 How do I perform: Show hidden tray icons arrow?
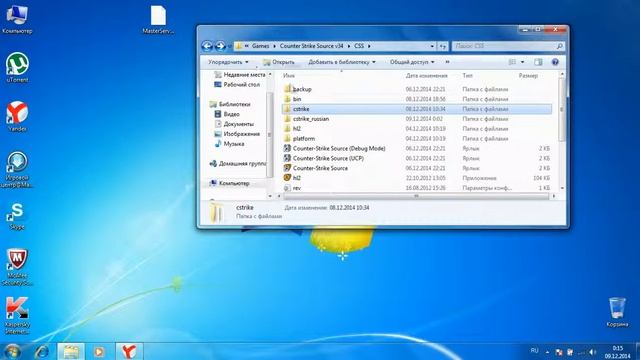tap(547, 352)
